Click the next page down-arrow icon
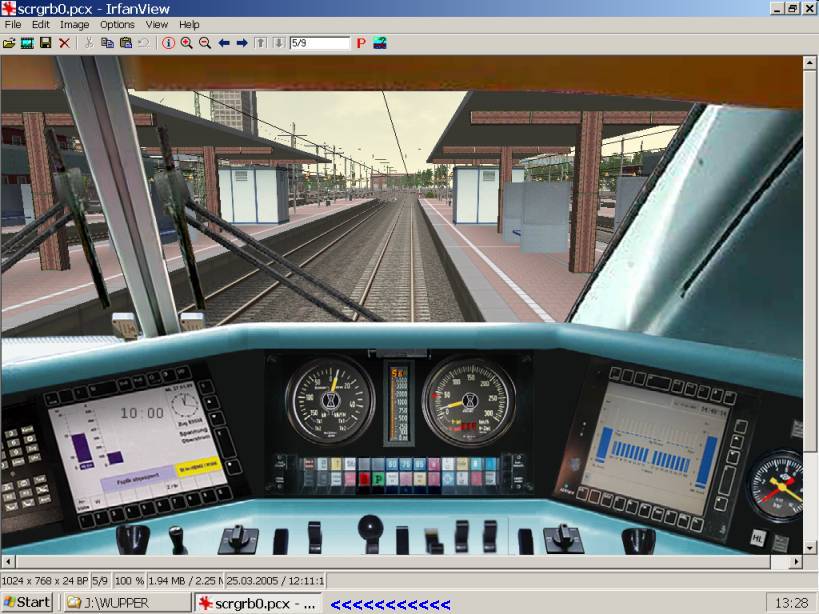 [x=279, y=43]
